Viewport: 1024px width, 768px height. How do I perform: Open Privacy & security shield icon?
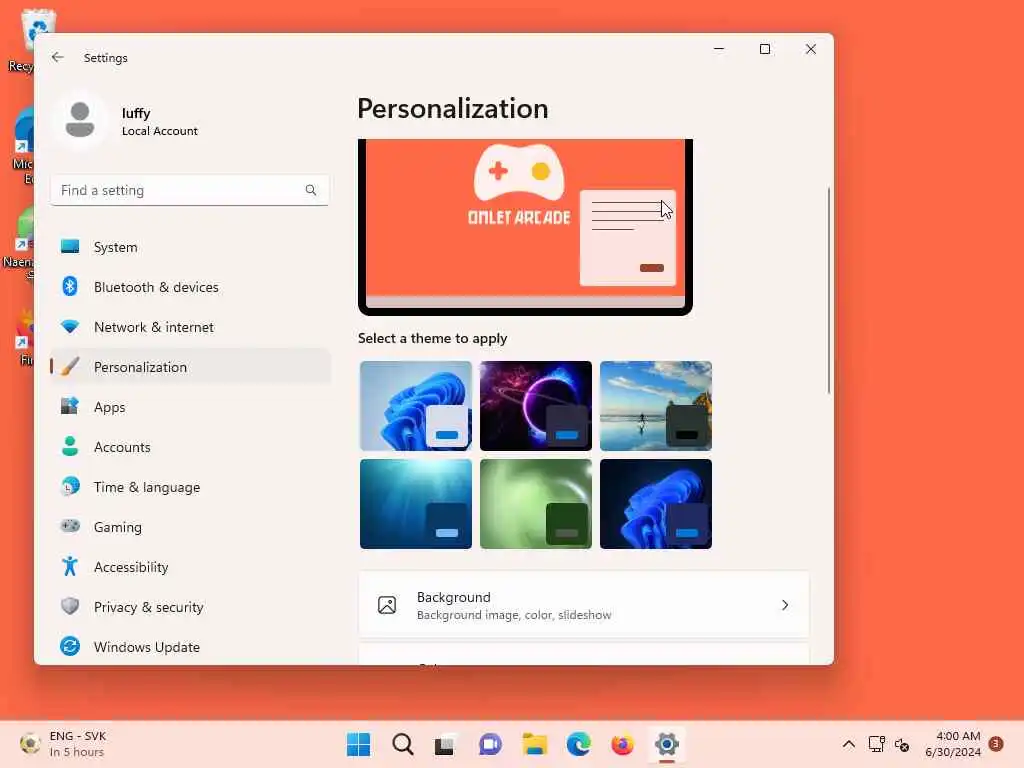(x=70, y=607)
